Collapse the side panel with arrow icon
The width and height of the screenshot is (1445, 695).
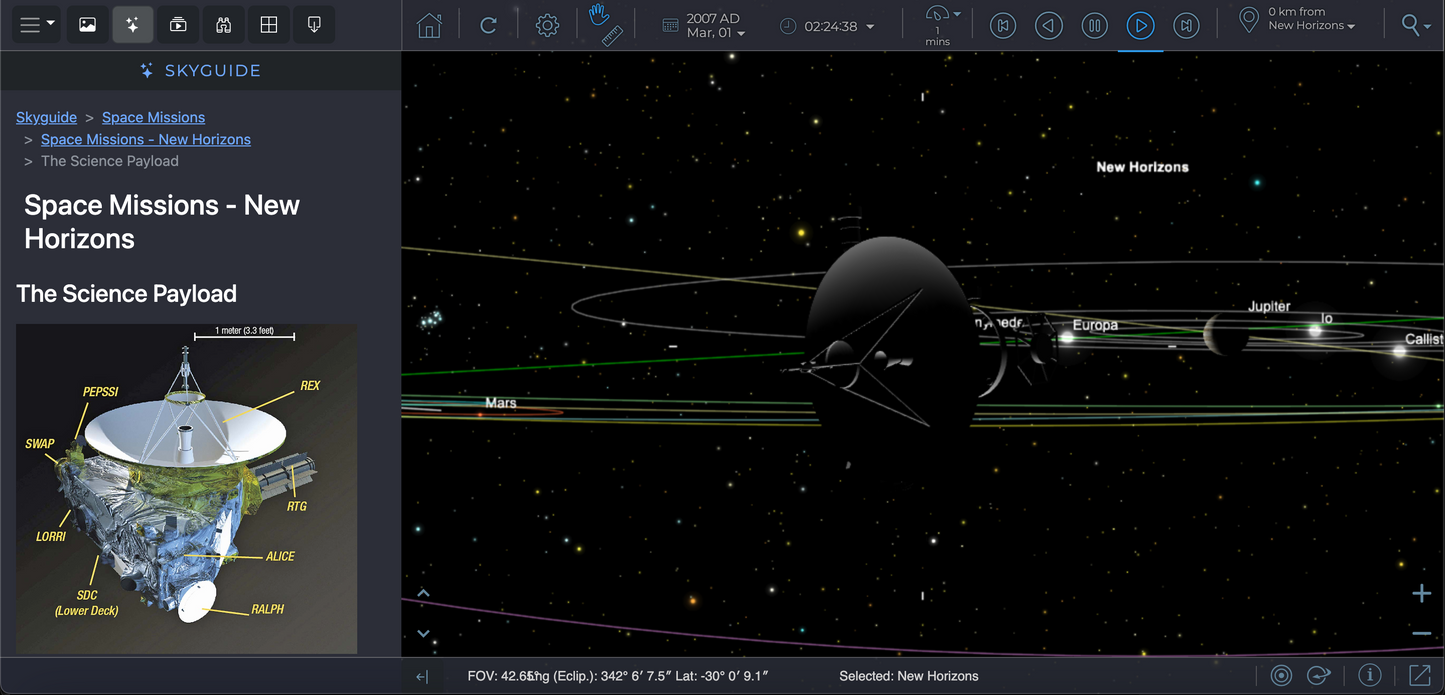[422, 677]
